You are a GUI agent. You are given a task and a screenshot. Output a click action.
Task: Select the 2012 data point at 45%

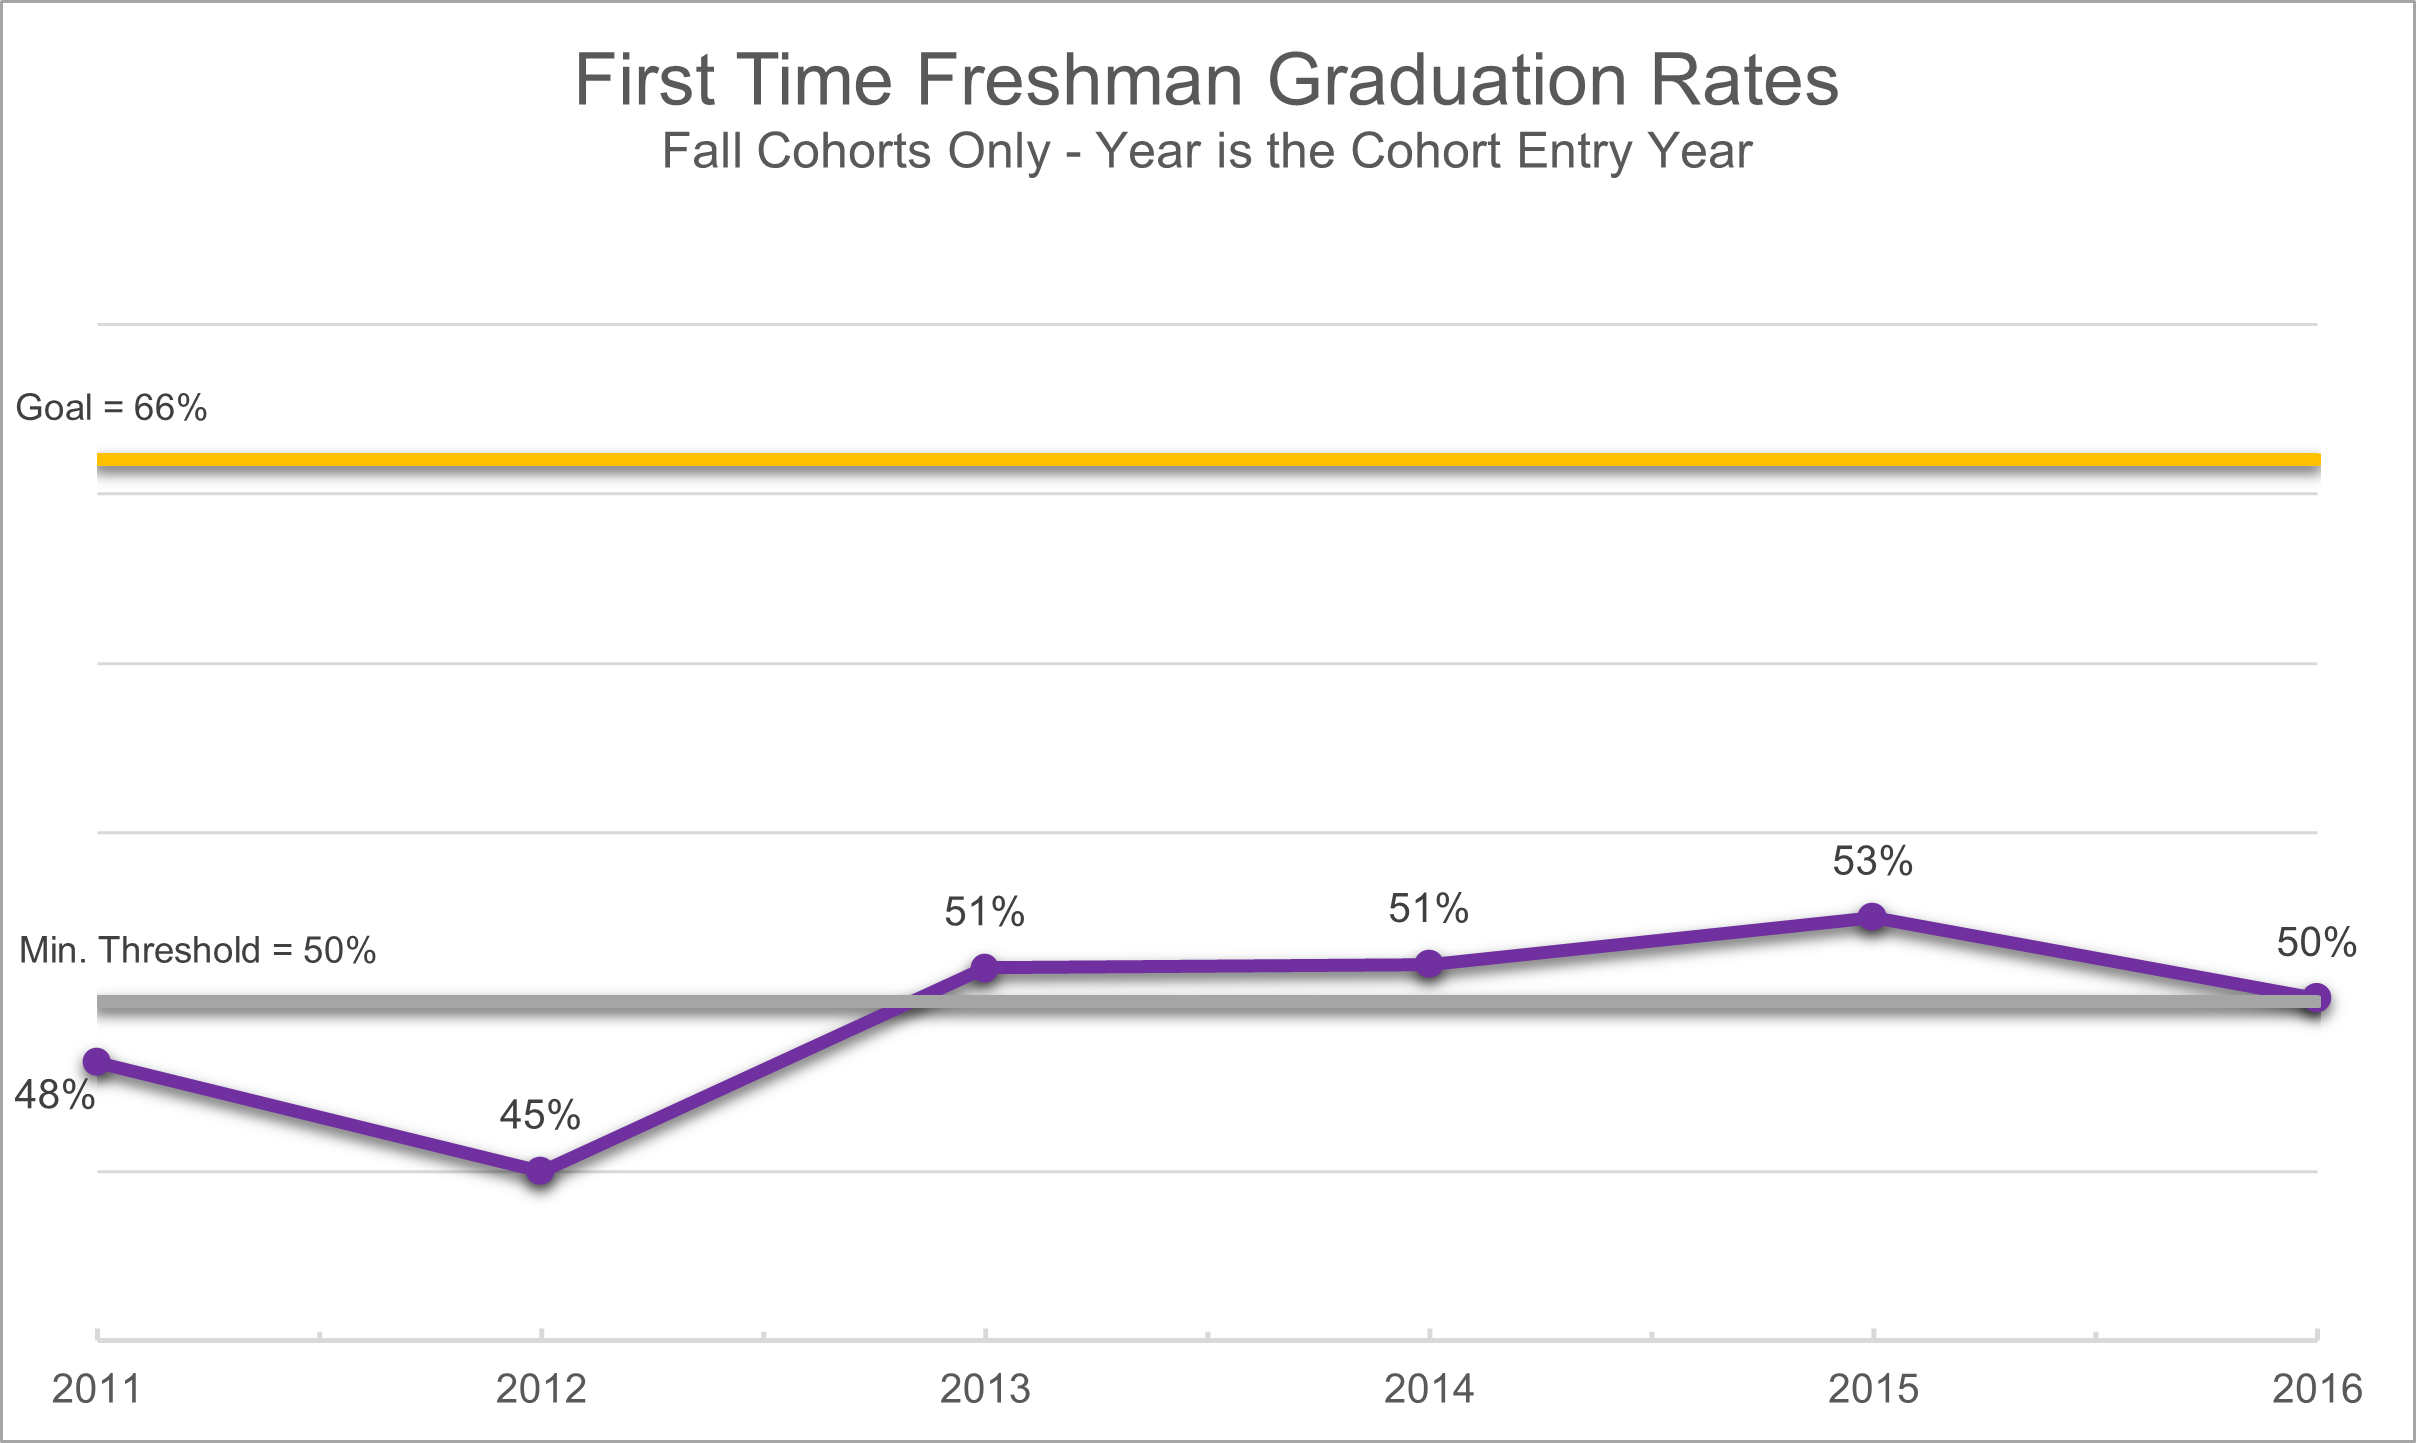(x=540, y=1170)
